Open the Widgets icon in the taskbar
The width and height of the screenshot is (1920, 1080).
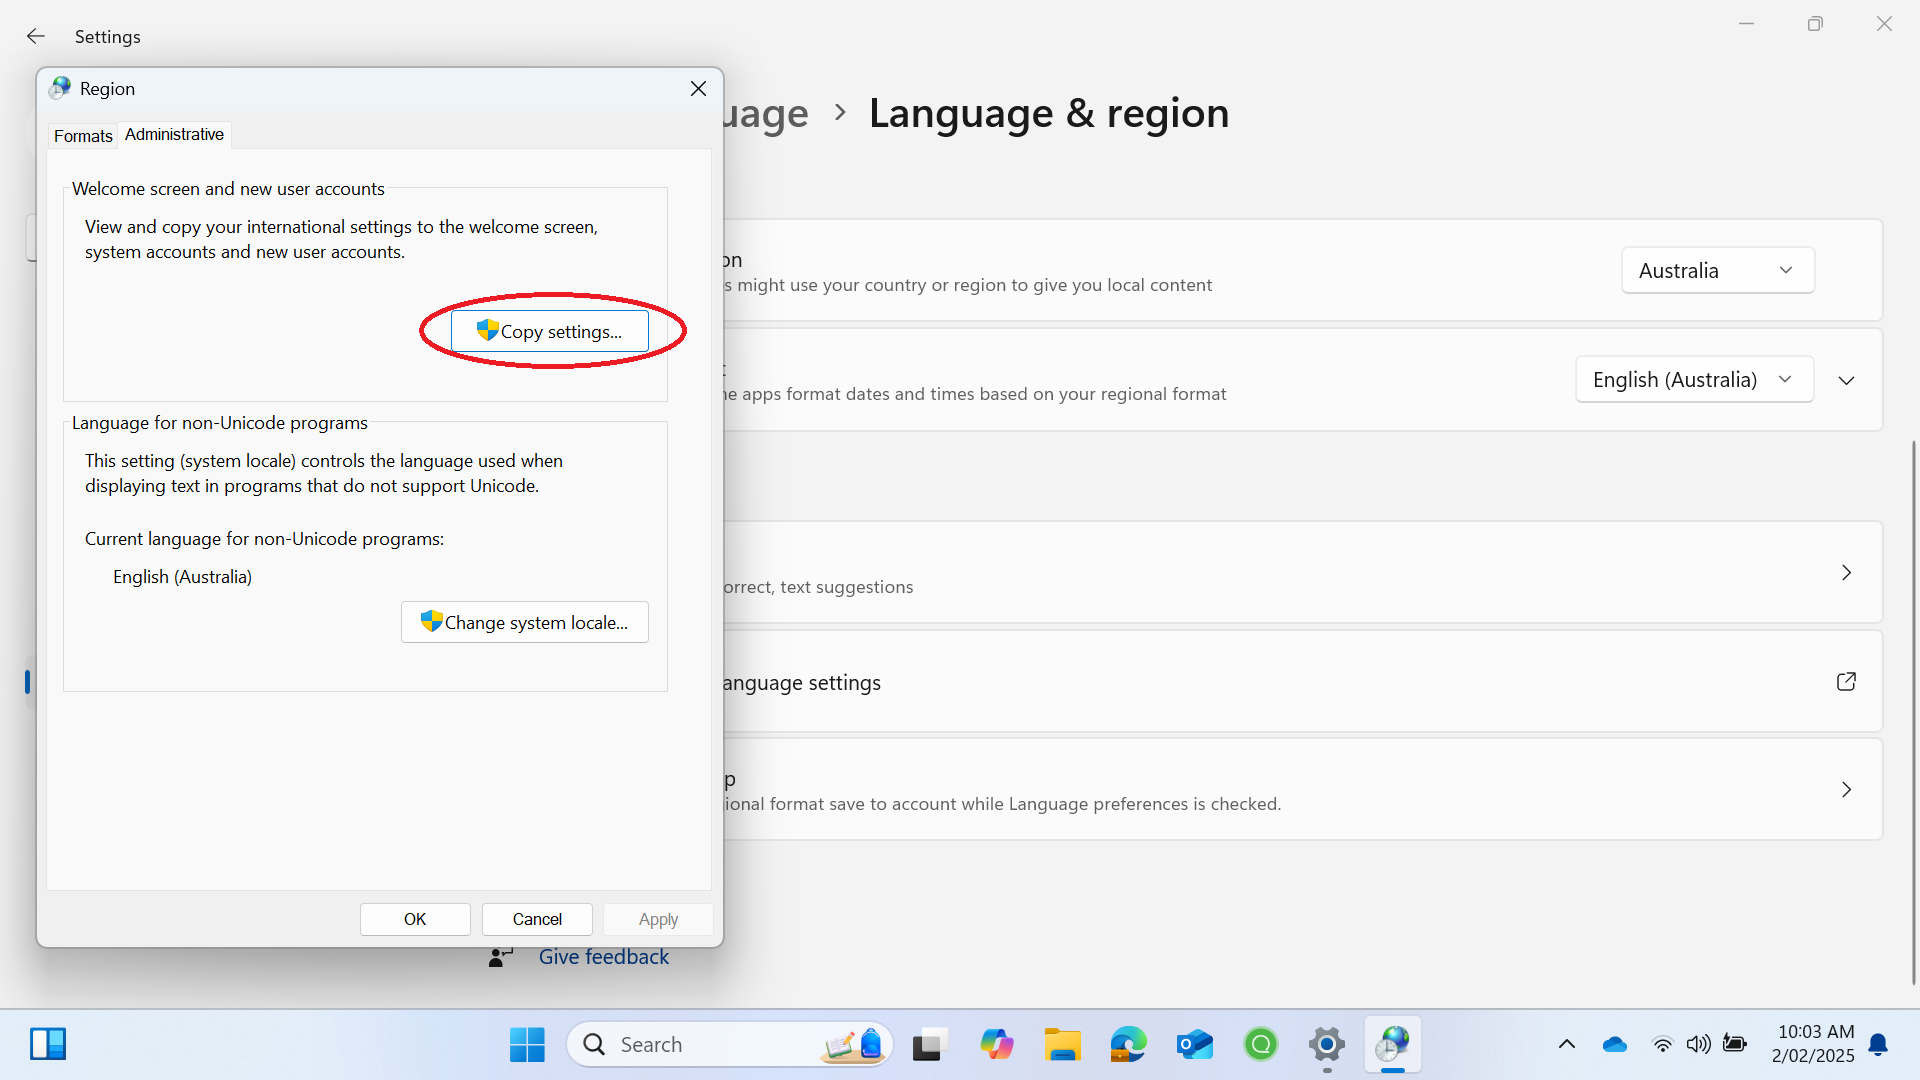tap(47, 1044)
